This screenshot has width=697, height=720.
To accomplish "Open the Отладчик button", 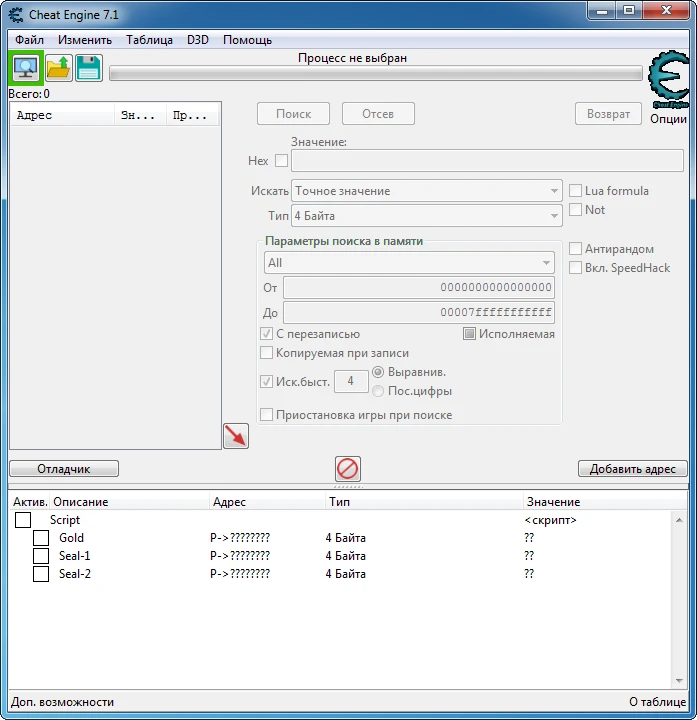I will click(x=64, y=469).
